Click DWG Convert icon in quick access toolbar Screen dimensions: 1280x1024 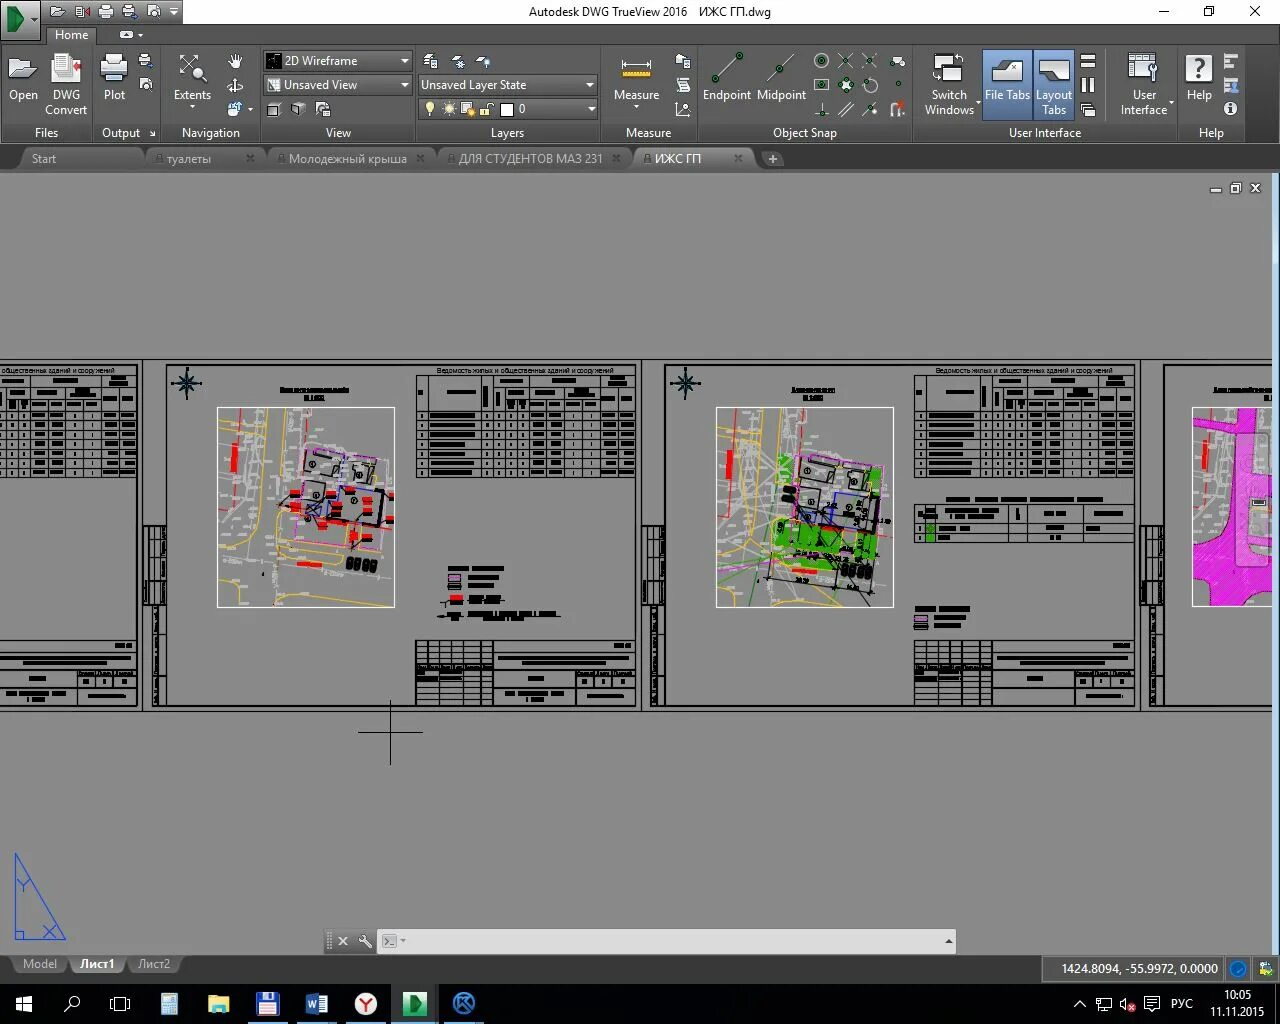[x=82, y=11]
